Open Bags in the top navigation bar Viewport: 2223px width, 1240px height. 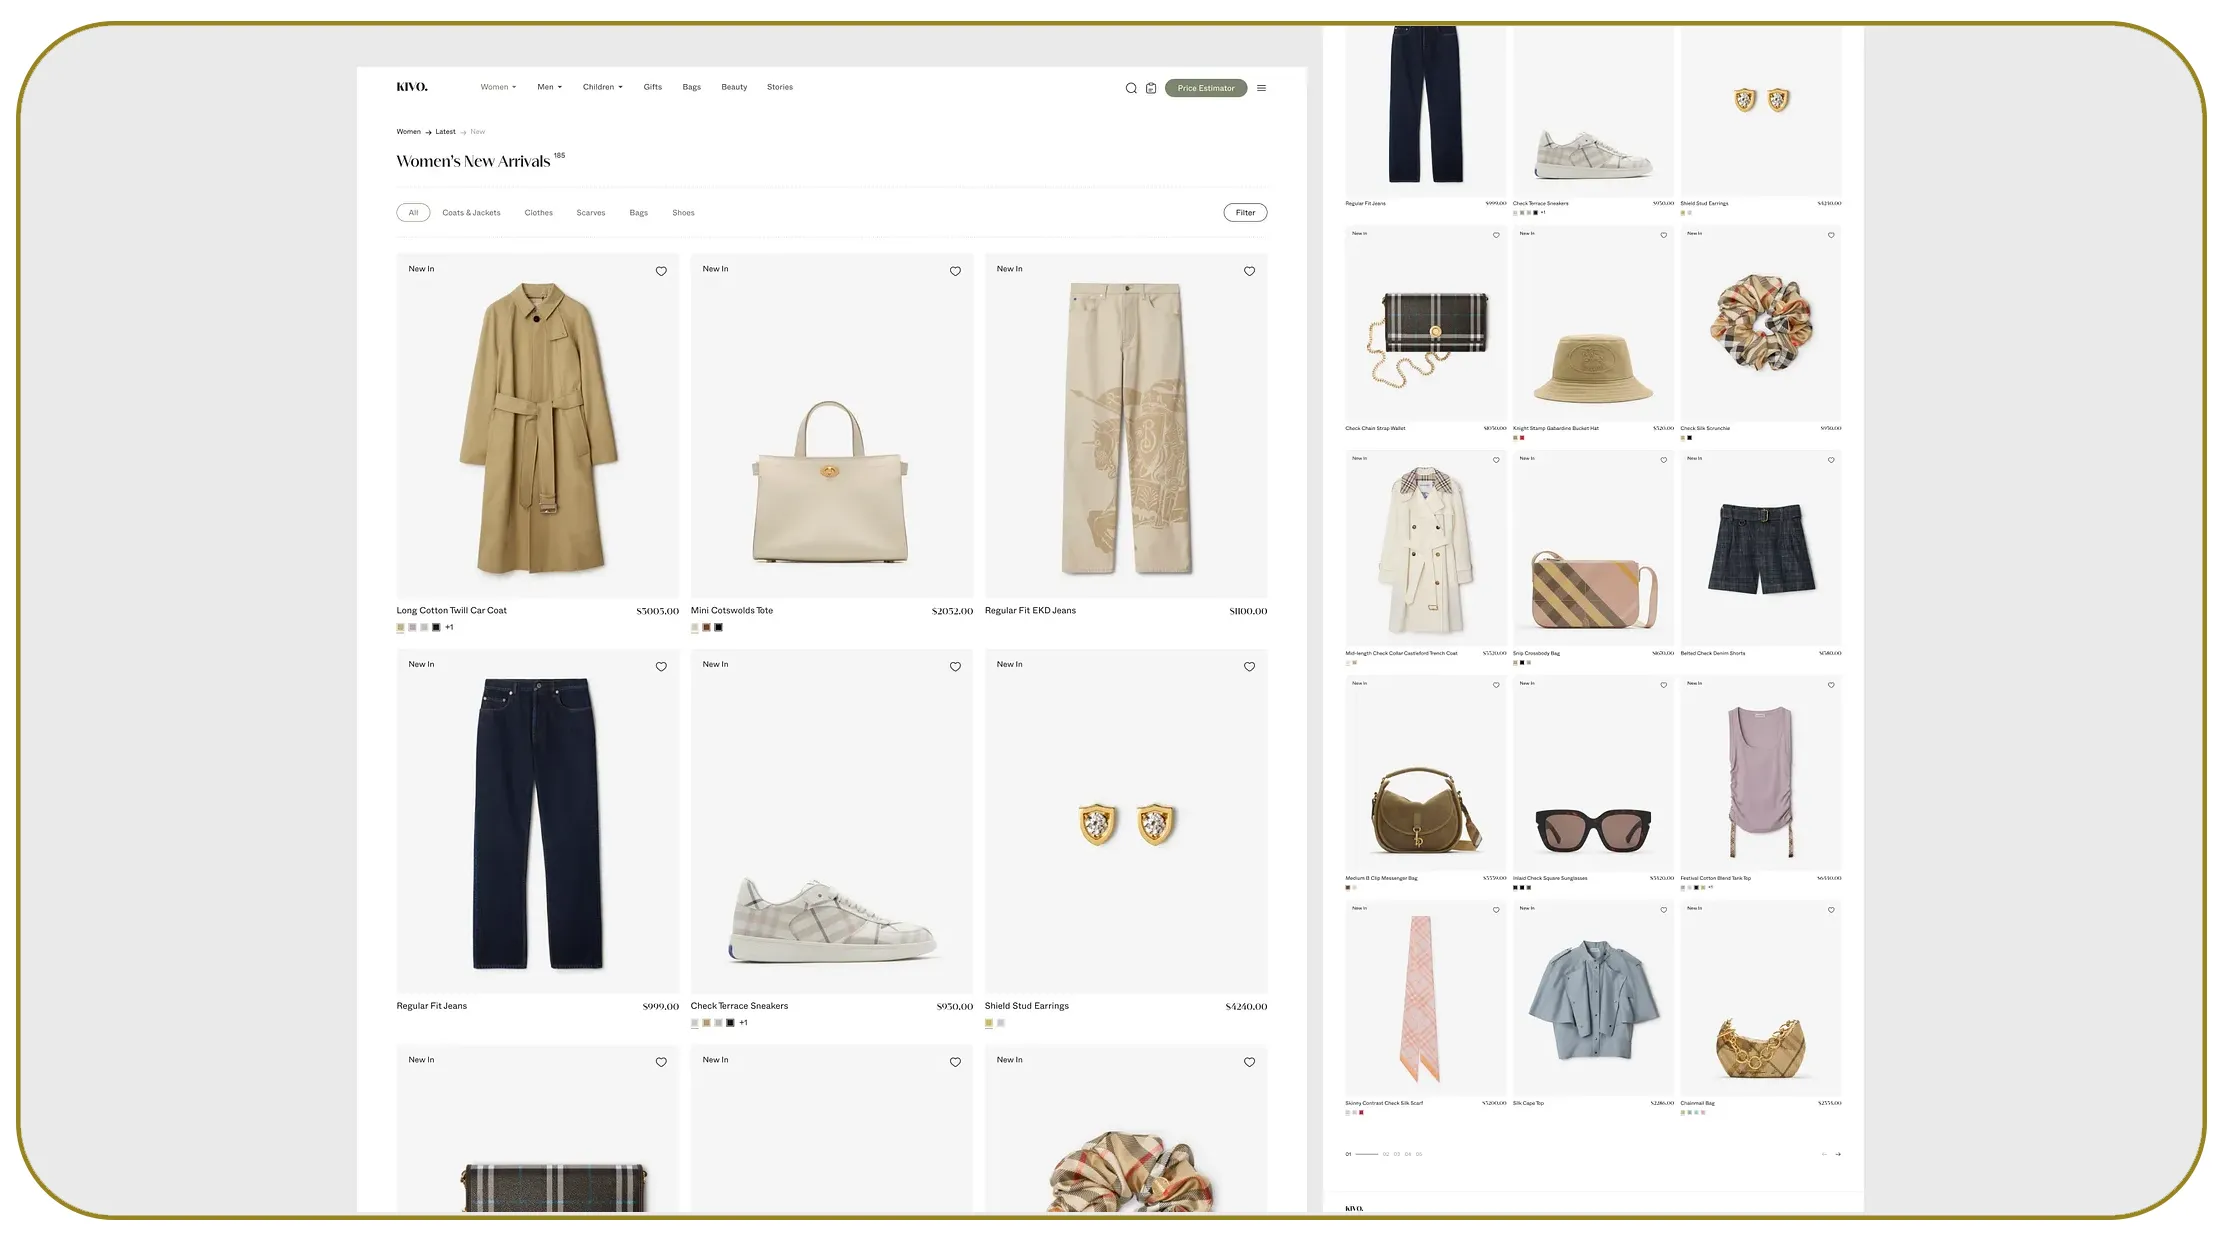click(x=691, y=87)
